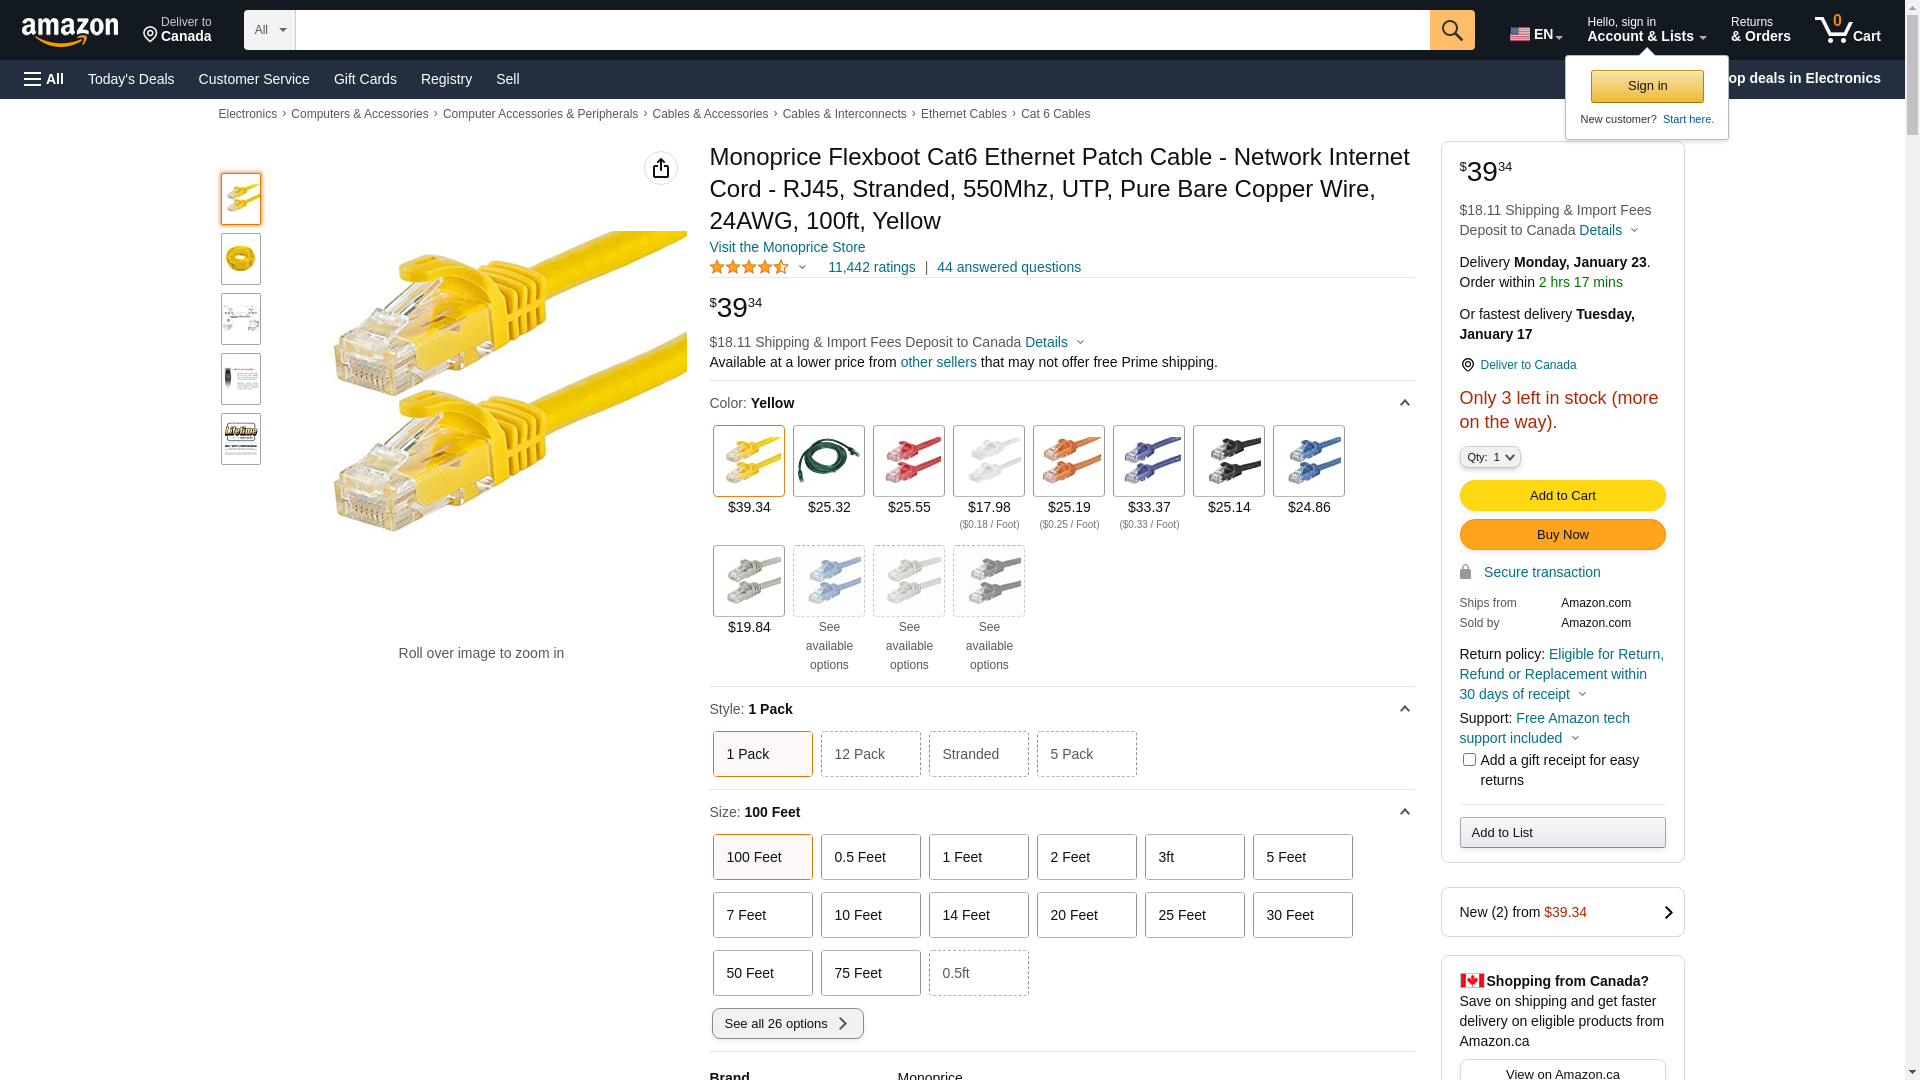Click the share icon on product image

click(x=660, y=168)
